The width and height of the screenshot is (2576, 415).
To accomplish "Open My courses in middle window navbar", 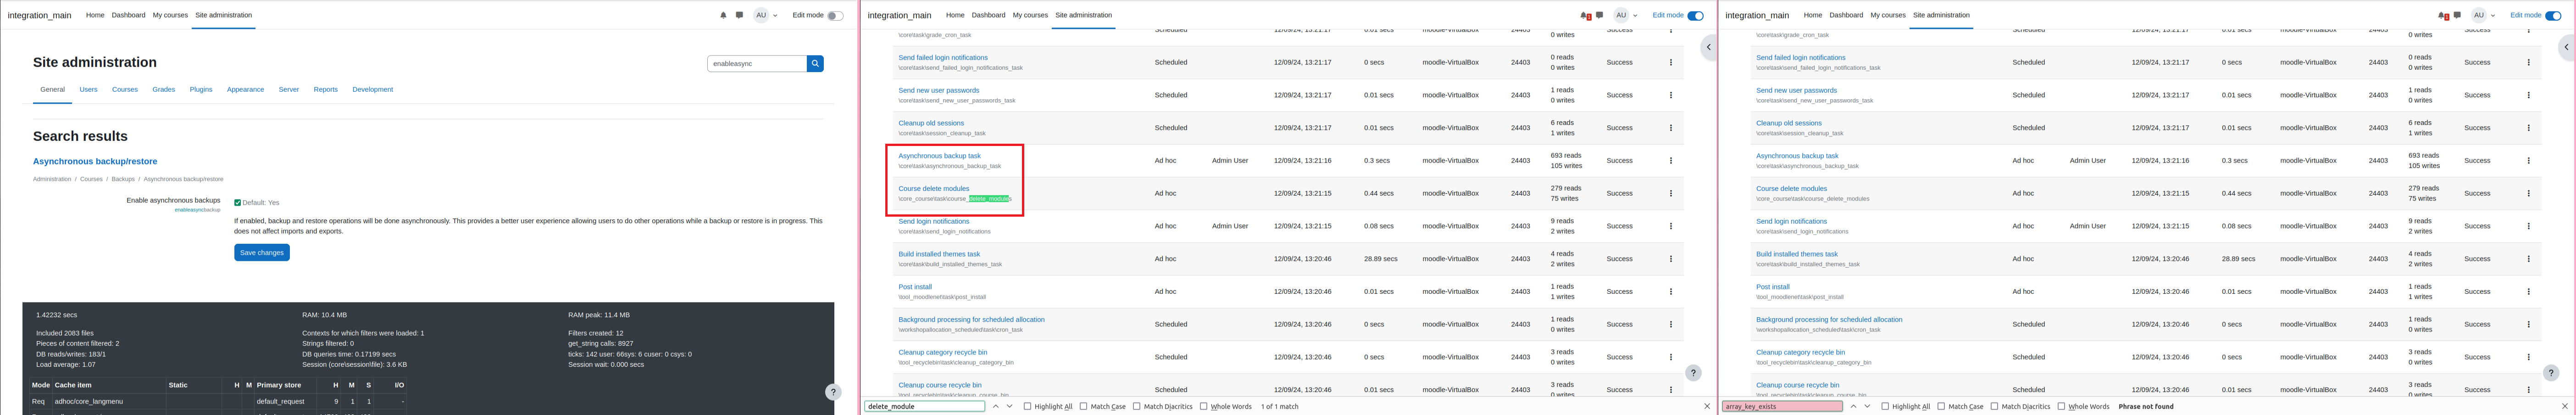I will [x=1030, y=15].
